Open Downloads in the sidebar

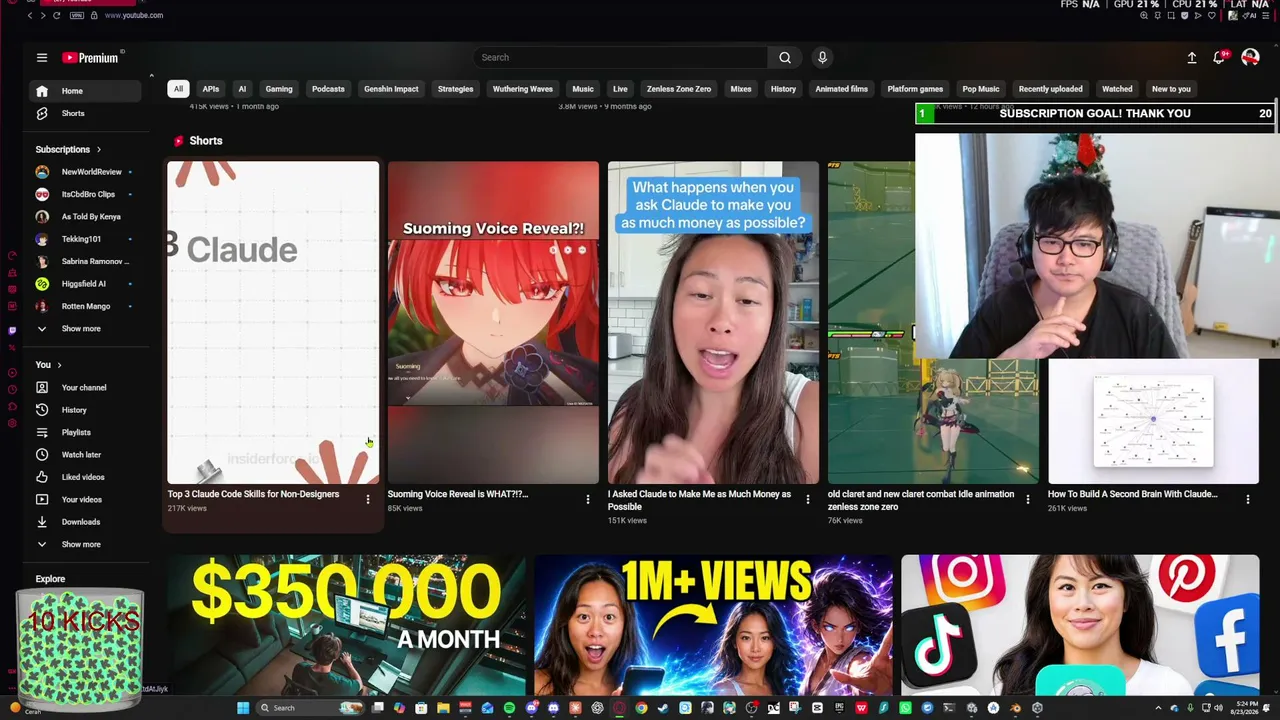point(85,522)
